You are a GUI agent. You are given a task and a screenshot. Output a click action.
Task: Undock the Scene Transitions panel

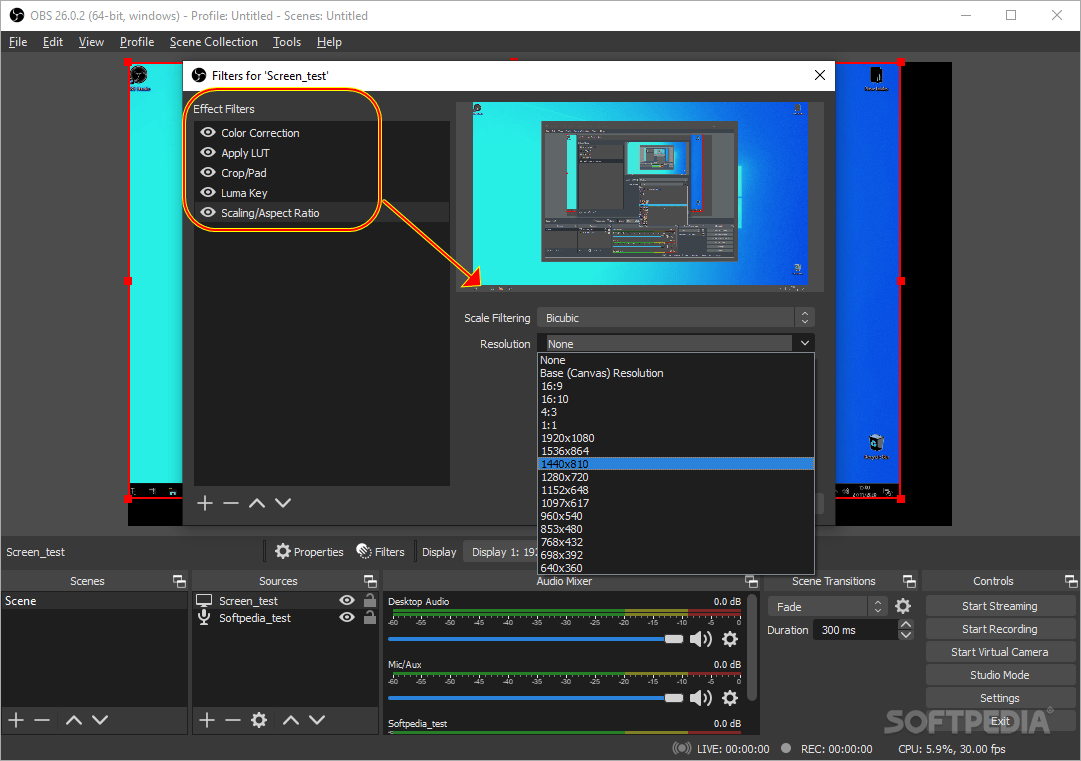pyautogui.click(x=909, y=581)
